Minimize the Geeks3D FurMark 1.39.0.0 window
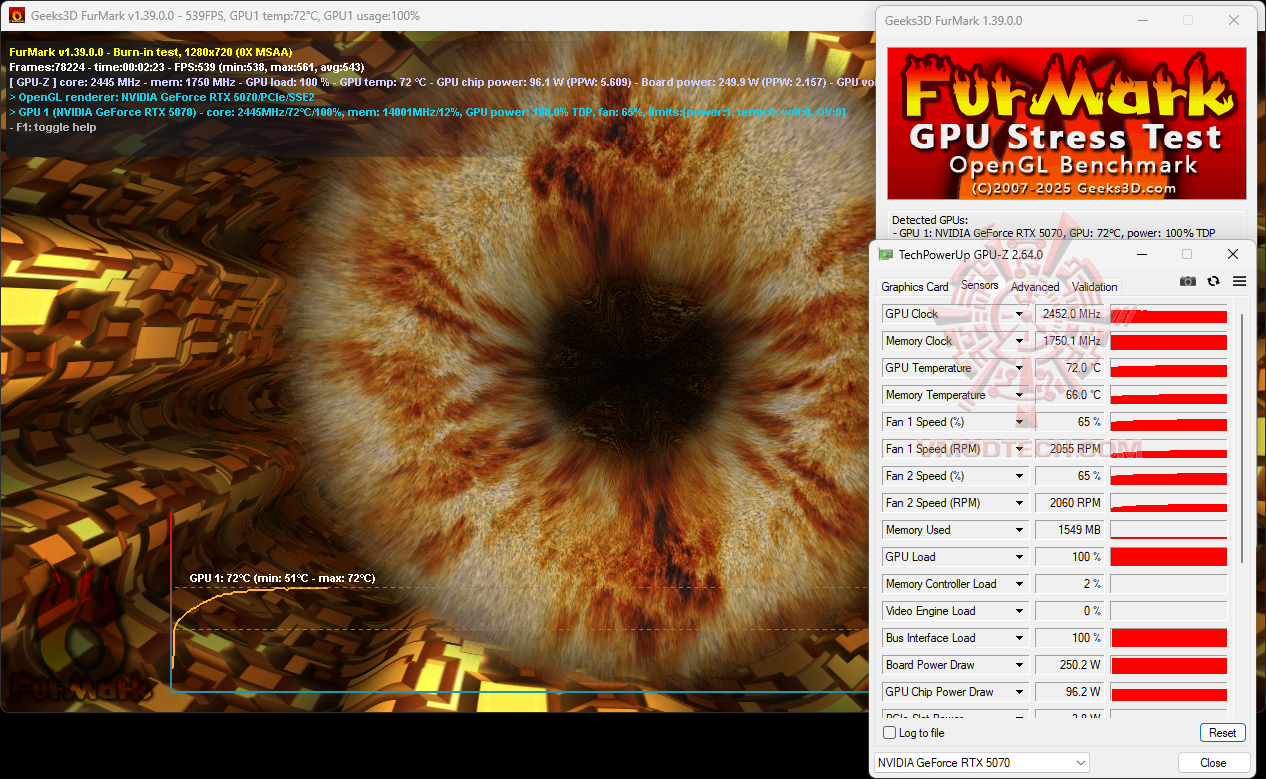This screenshot has width=1266, height=779. click(1142, 20)
